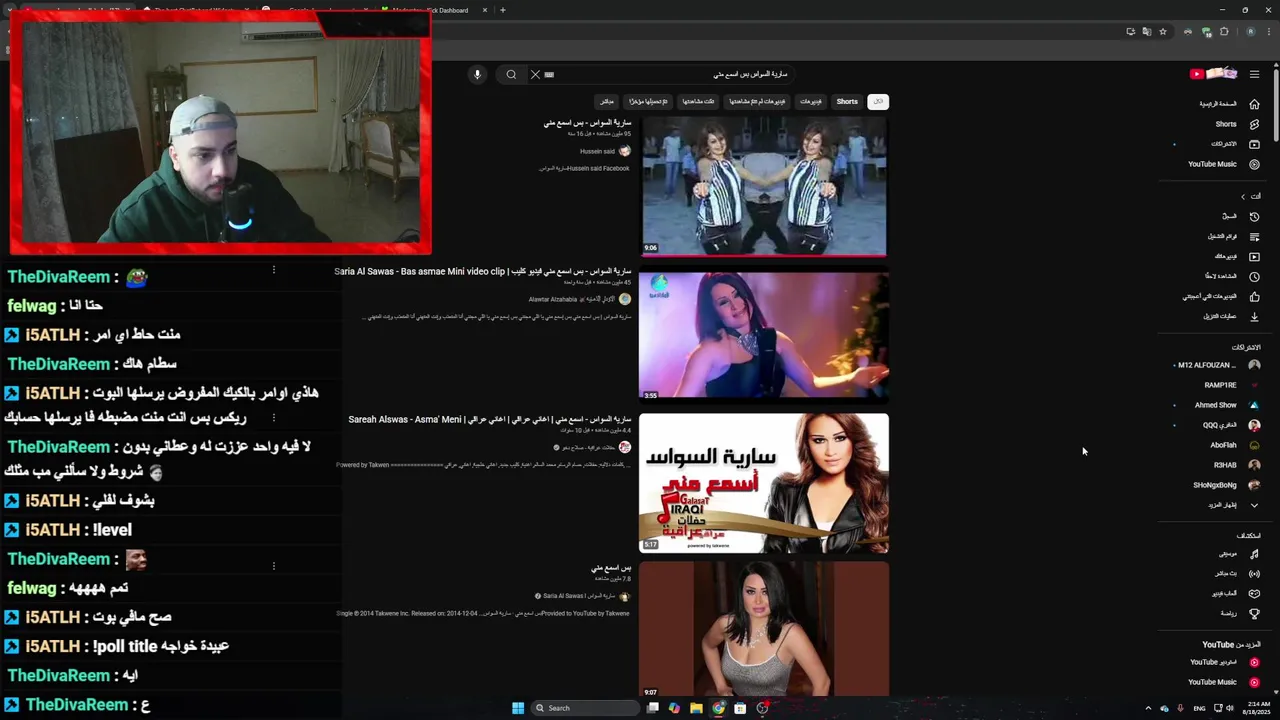Expand the 'You' section chevron
This screenshot has height=720, width=1280.
click(1243, 196)
